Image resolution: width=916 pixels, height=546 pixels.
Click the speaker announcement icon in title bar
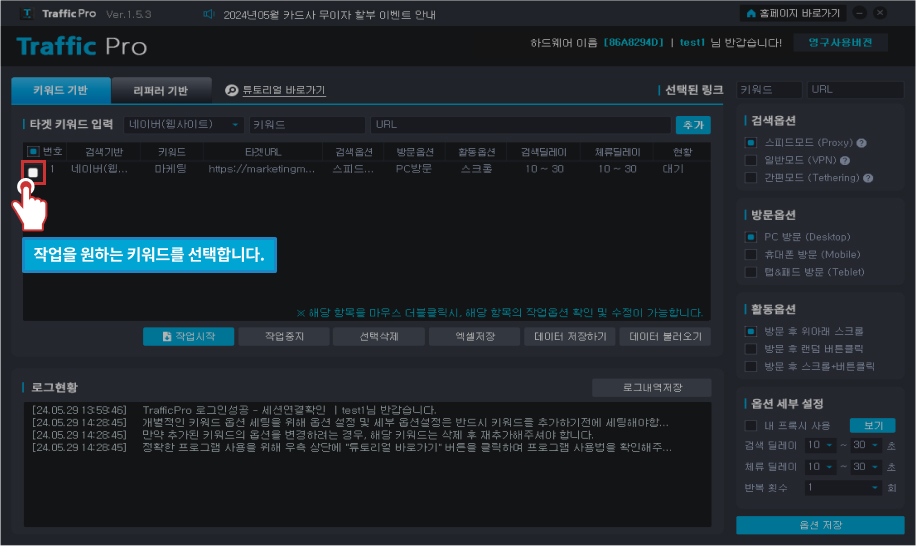click(208, 14)
